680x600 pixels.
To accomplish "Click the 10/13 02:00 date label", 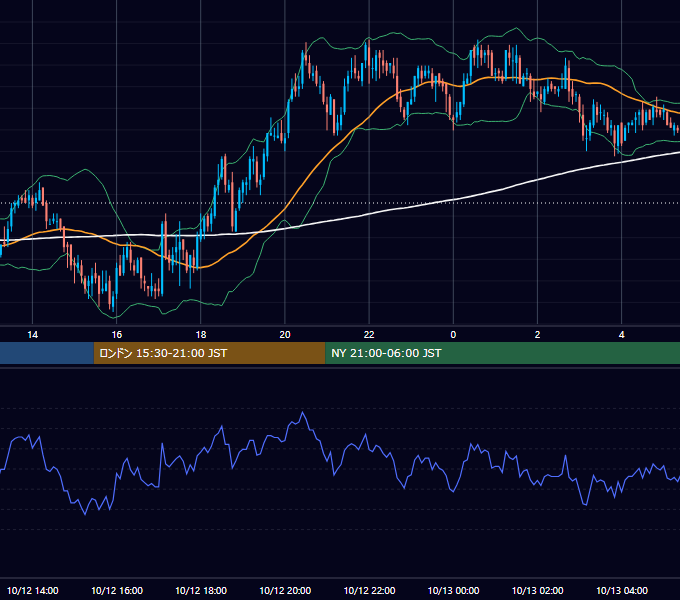I will [537, 590].
